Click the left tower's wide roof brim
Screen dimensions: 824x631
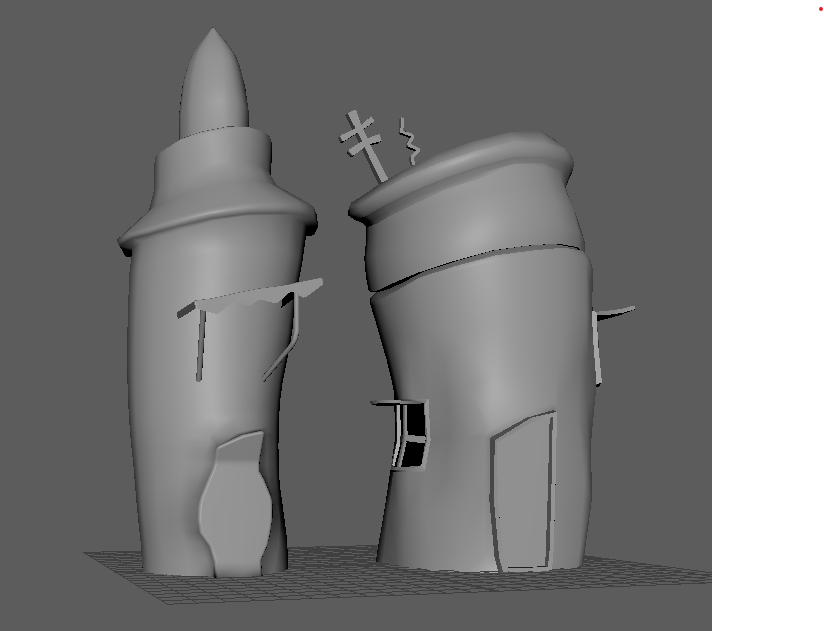click(x=218, y=222)
